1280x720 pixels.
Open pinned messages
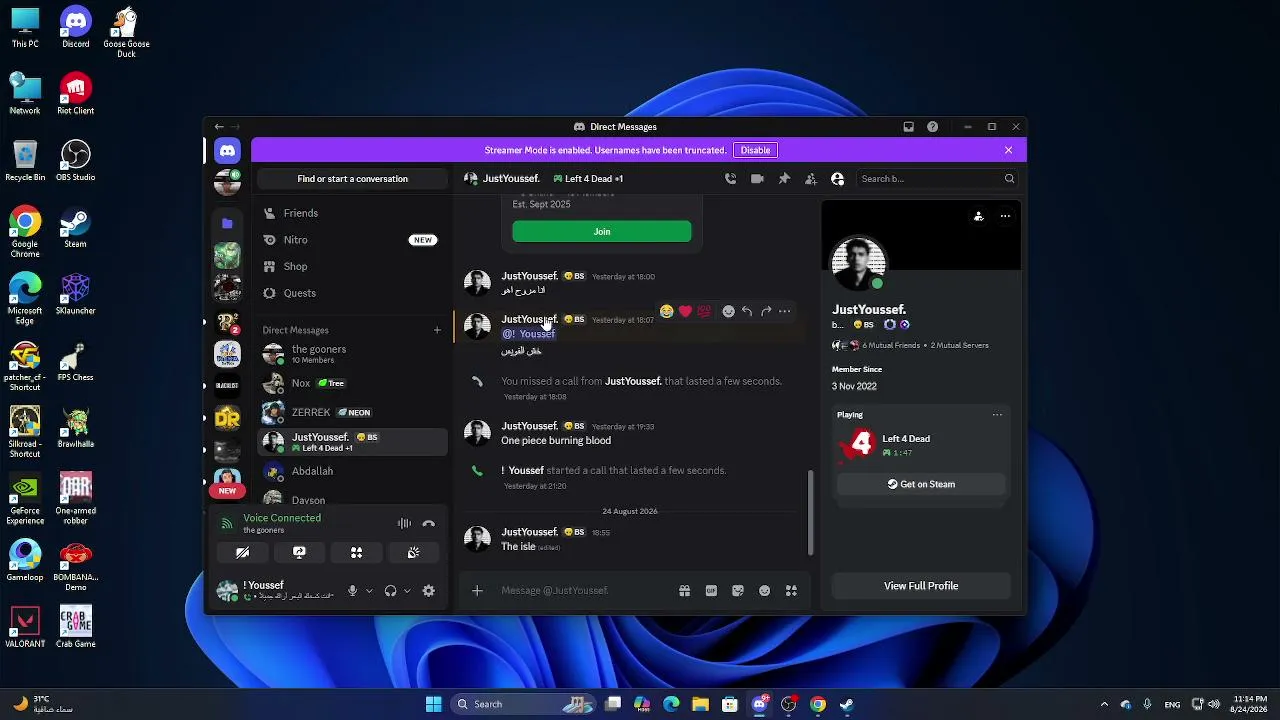(784, 179)
